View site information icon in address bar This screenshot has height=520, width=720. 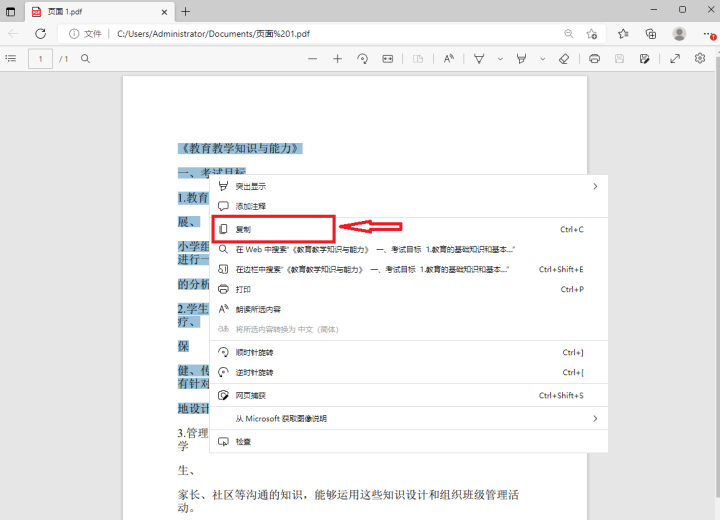73,34
